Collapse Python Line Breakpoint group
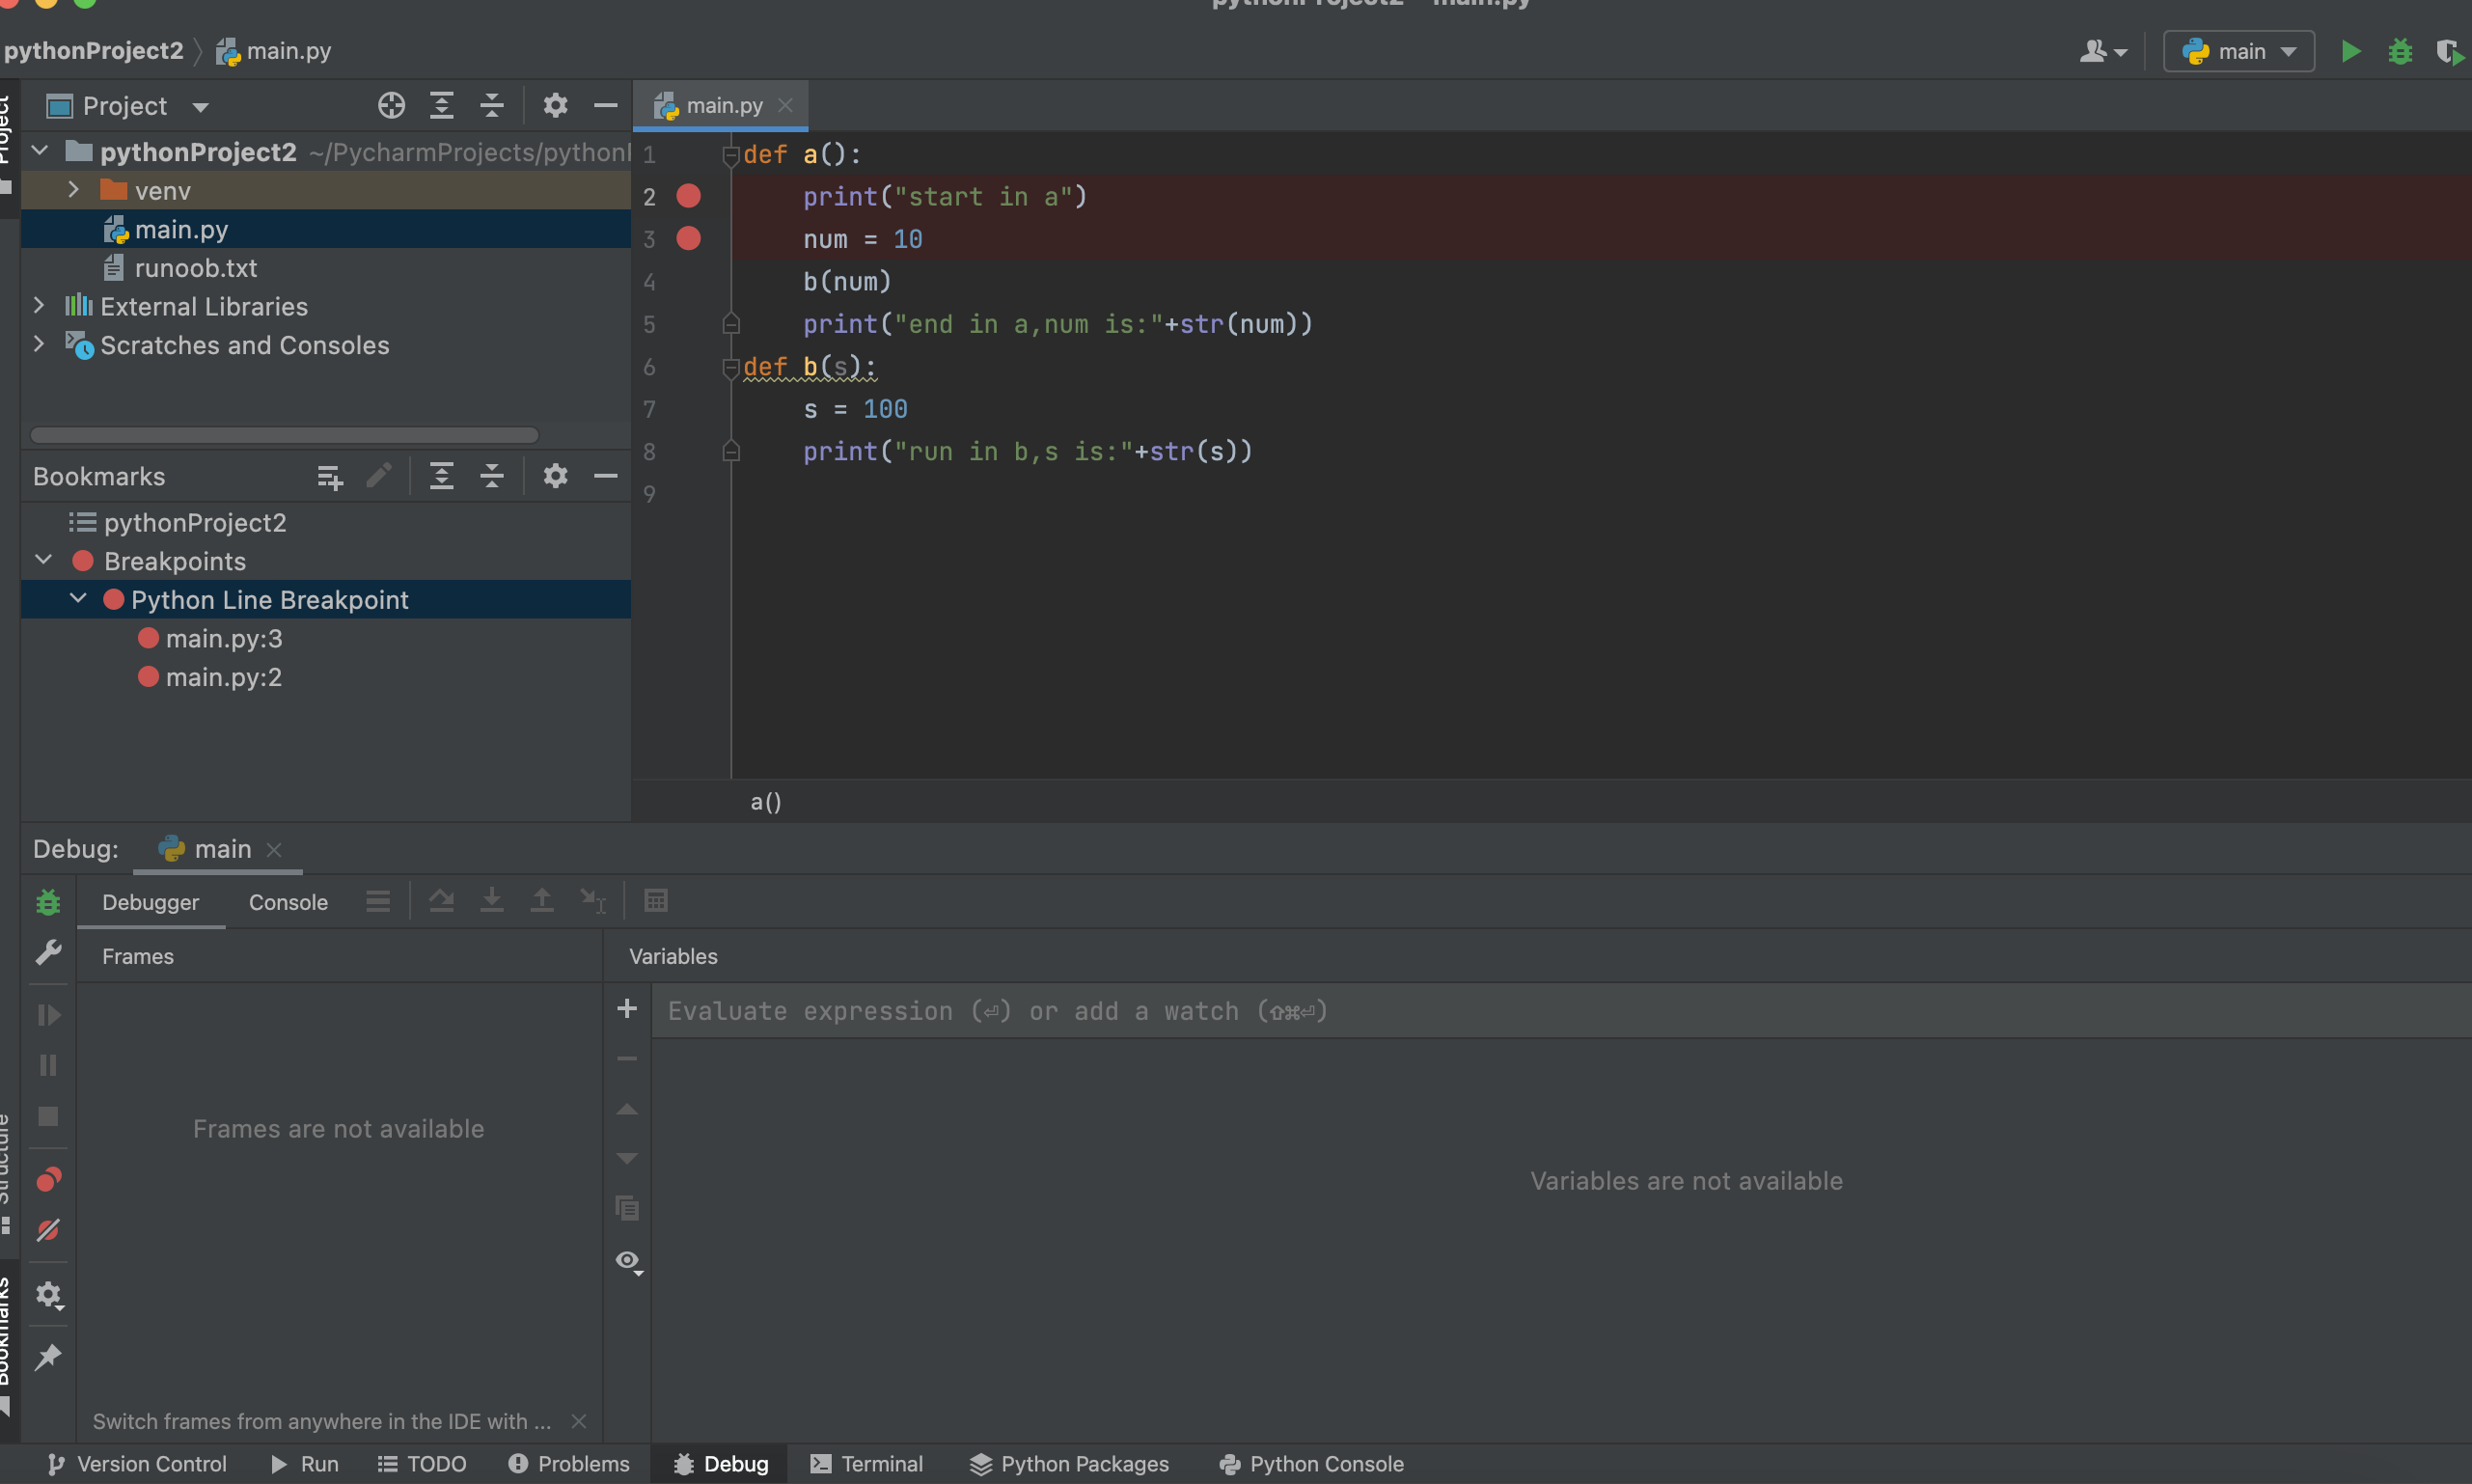This screenshot has height=1484, width=2472. click(x=78, y=598)
